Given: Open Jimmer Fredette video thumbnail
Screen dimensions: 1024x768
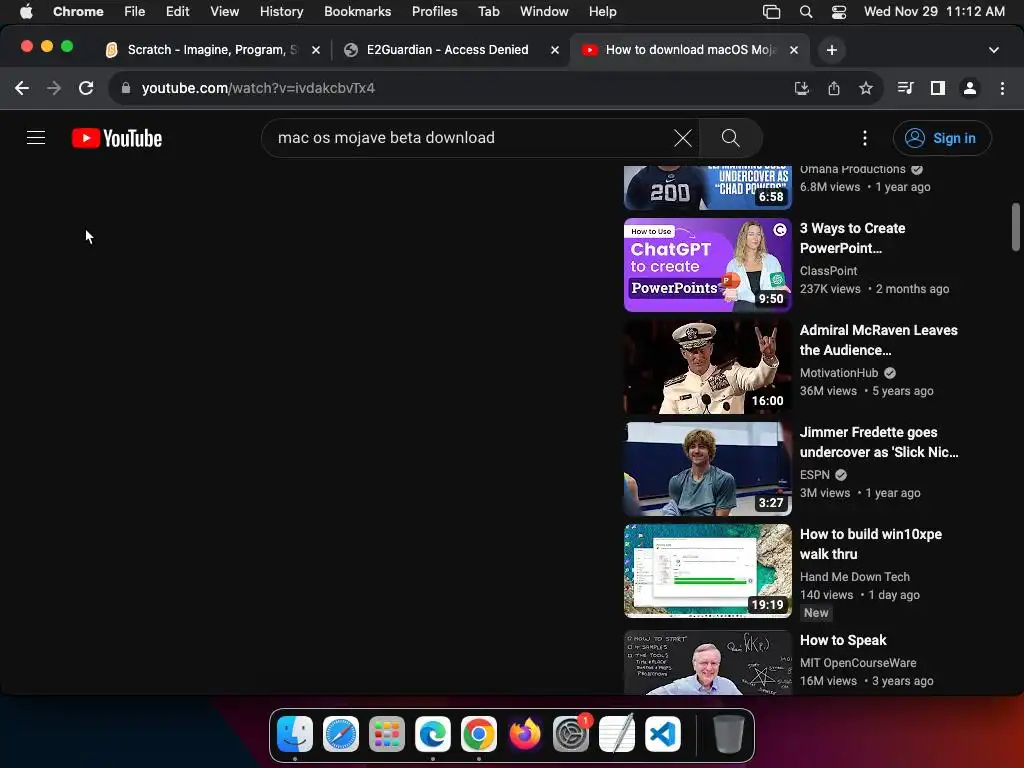Looking at the screenshot, I should 707,468.
